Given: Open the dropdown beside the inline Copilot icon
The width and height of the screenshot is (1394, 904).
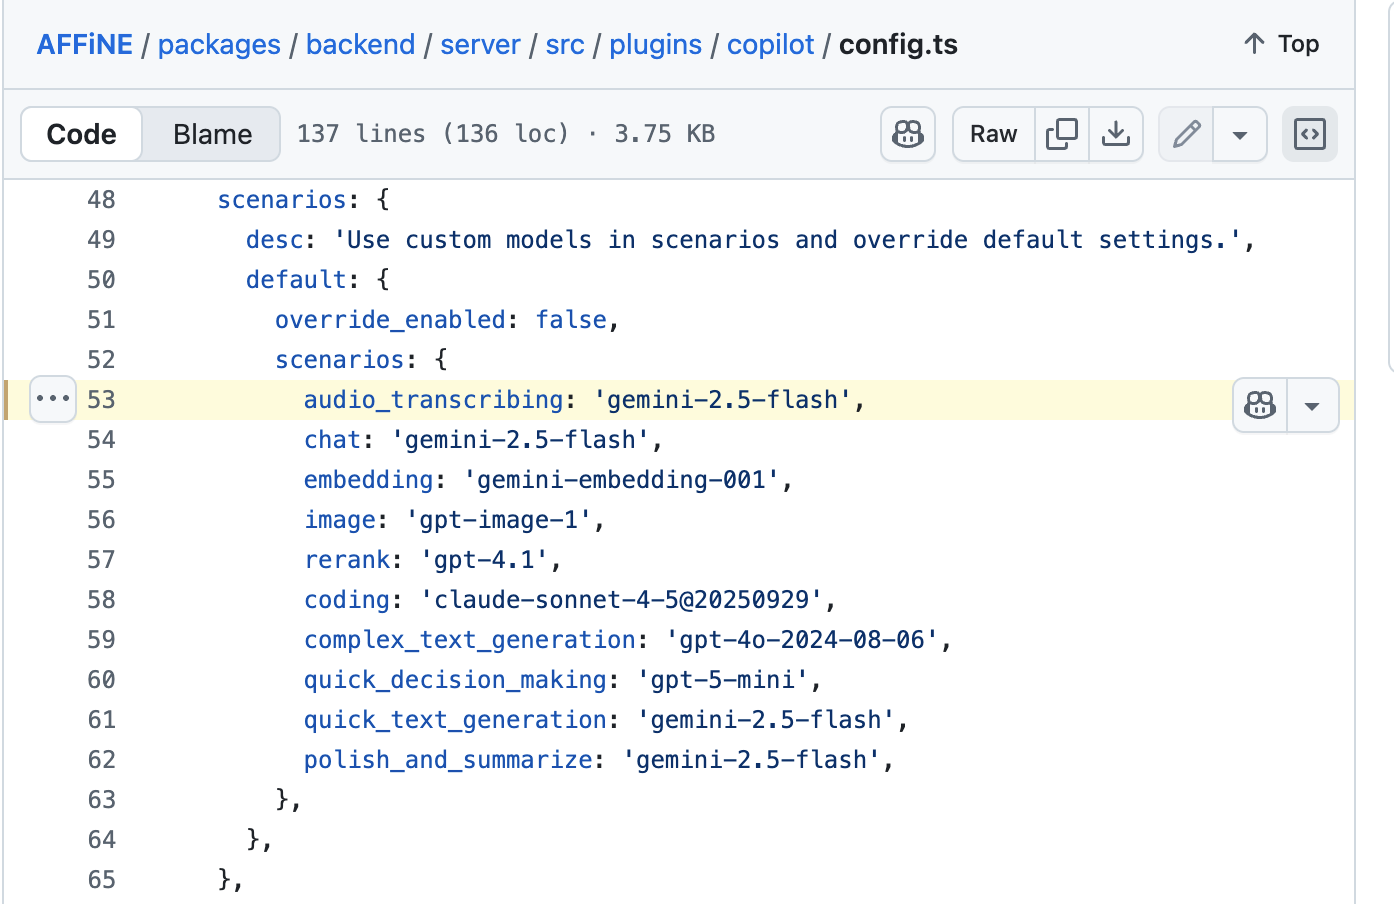Looking at the screenshot, I should [1312, 405].
